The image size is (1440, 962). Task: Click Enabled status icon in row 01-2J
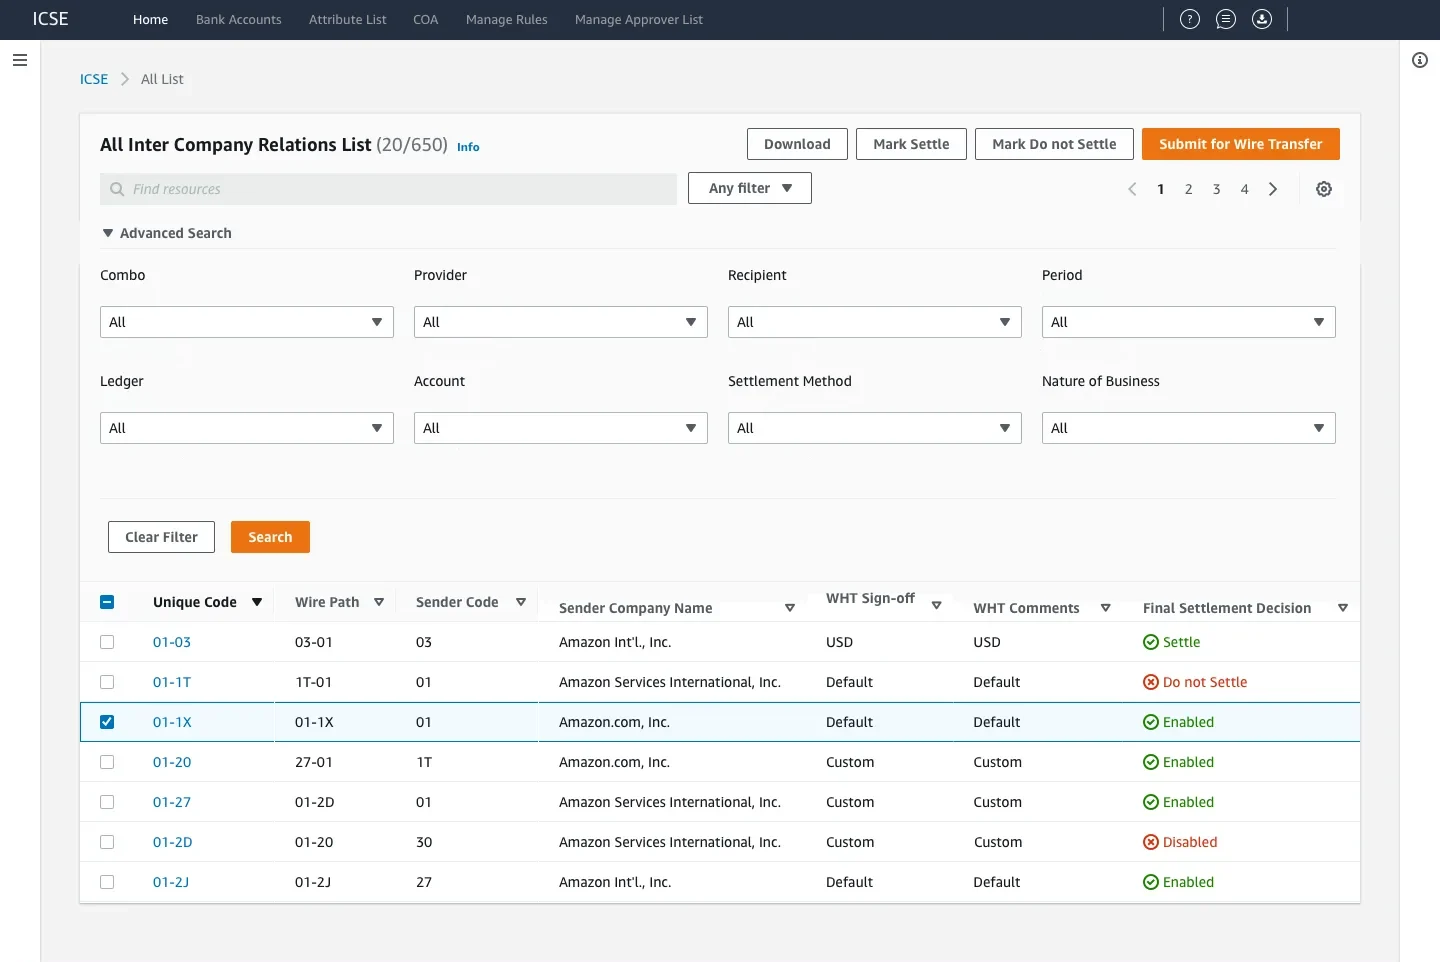1151,882
